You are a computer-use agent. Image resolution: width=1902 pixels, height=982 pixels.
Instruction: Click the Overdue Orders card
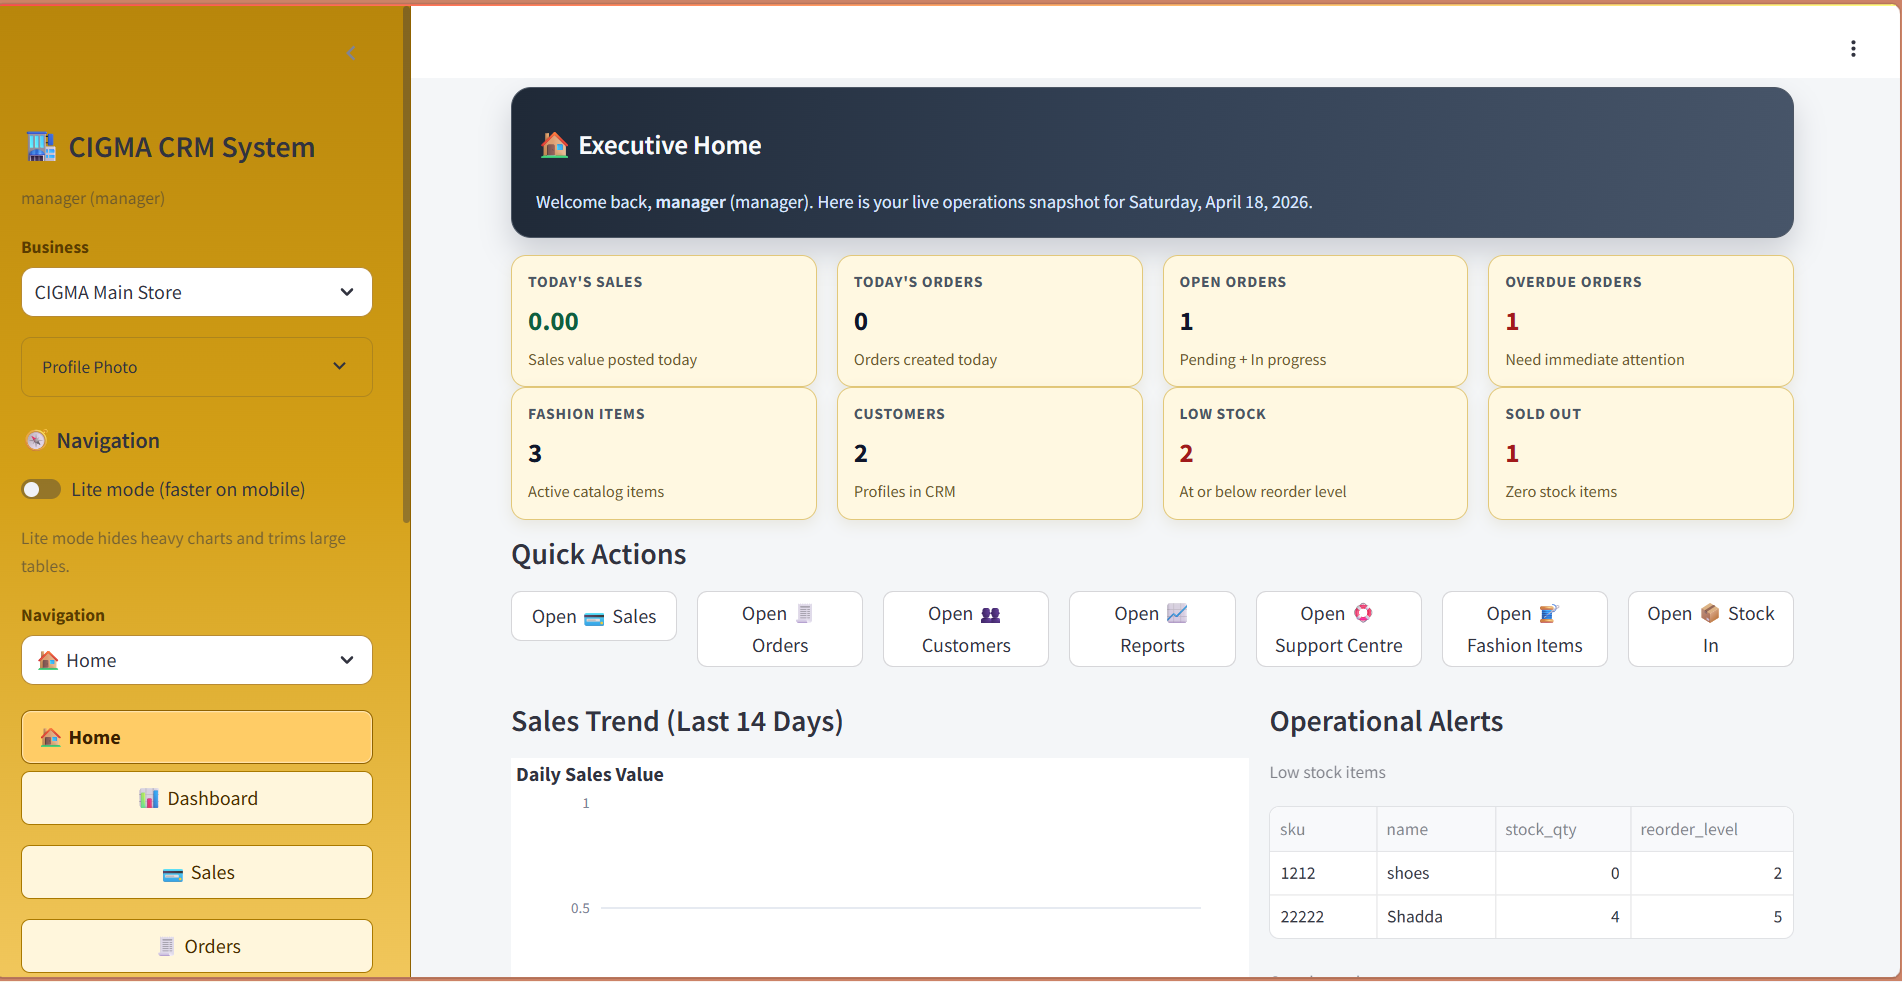[1639, 321]
